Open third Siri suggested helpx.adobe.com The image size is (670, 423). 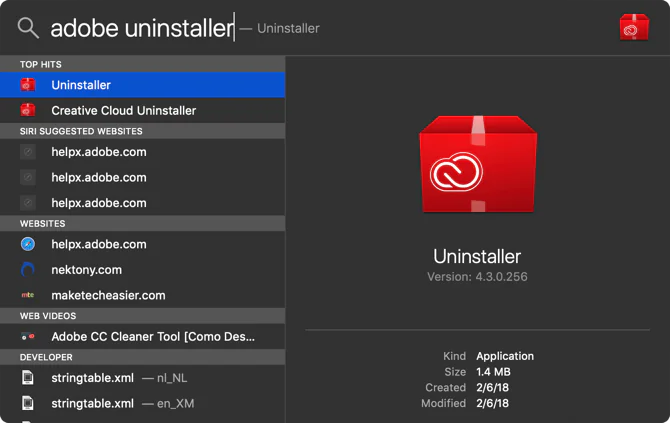(99, 203)
